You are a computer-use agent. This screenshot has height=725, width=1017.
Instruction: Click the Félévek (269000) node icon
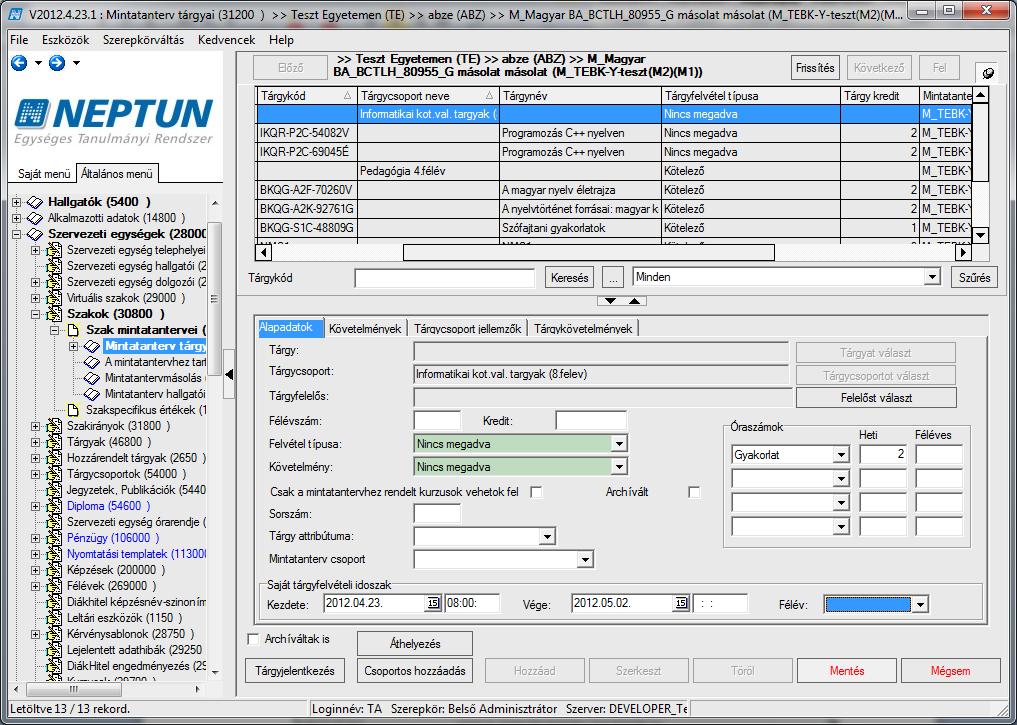55,586
